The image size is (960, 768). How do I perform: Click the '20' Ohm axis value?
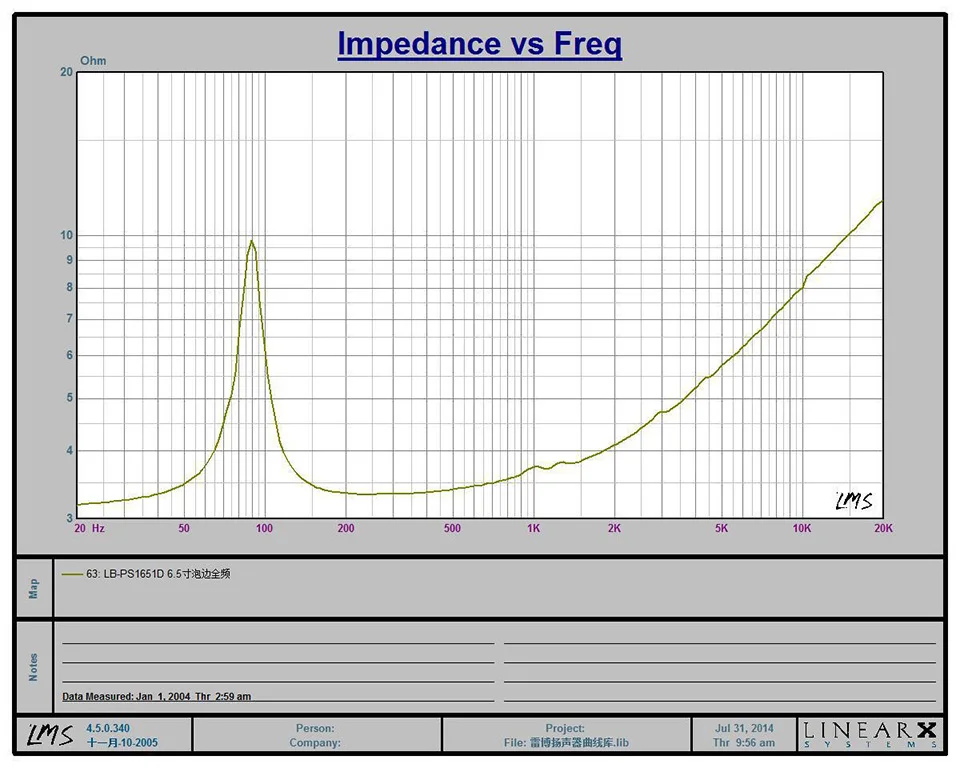coord(66,72)
